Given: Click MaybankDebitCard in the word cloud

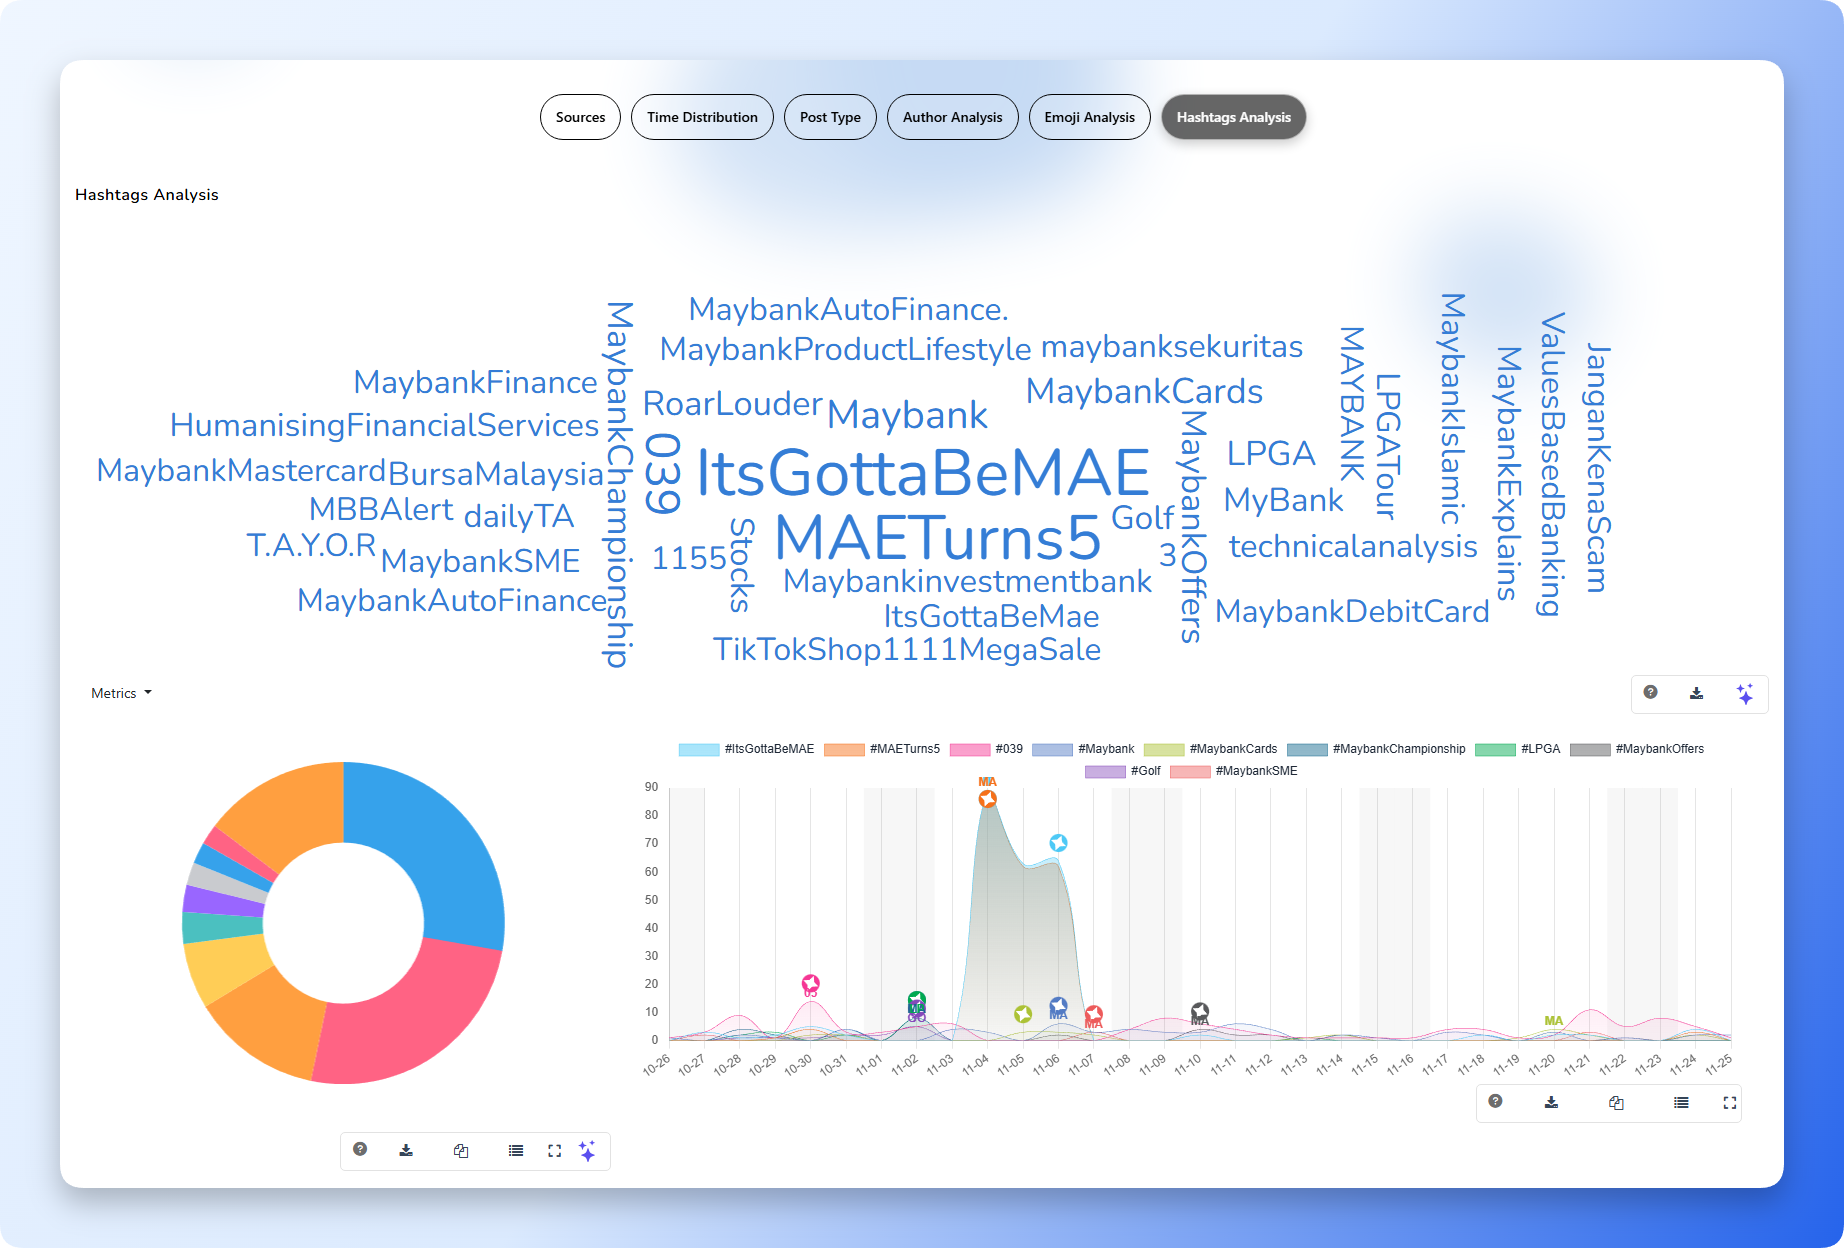Looking at the screenshot, I should 1352,611.
